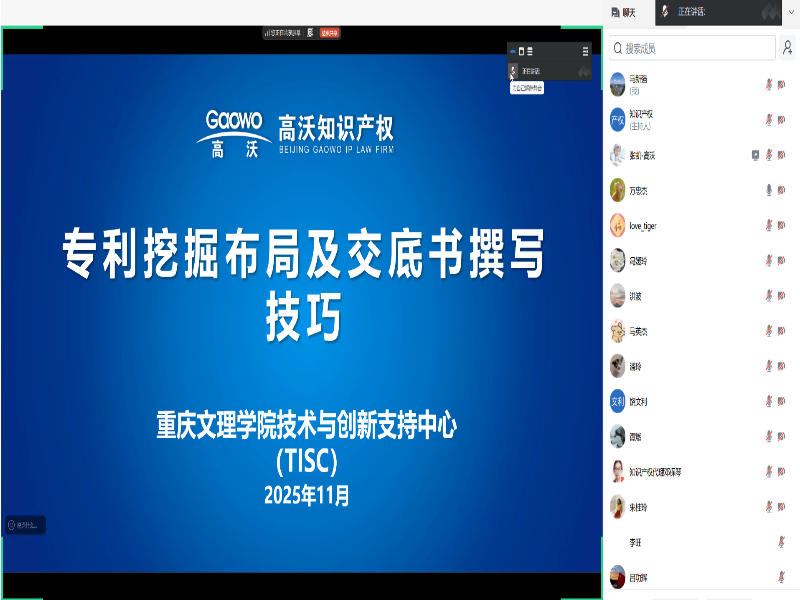800x600 pixels.
Task: Open the floating video panel menu icon
Action: click(586, 51)
